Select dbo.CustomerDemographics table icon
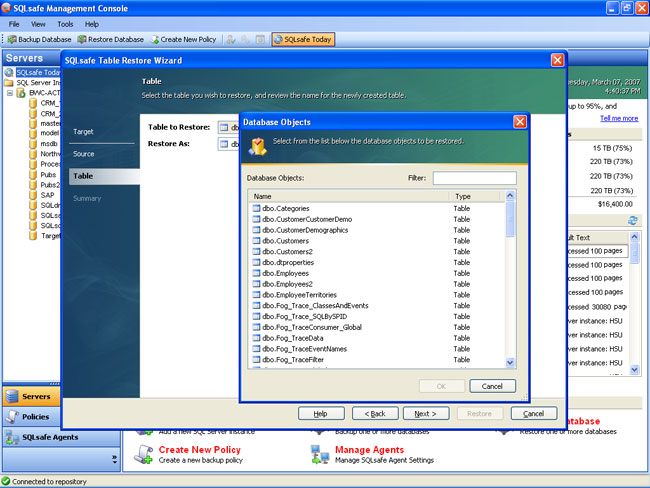 (x=256, y=230)
